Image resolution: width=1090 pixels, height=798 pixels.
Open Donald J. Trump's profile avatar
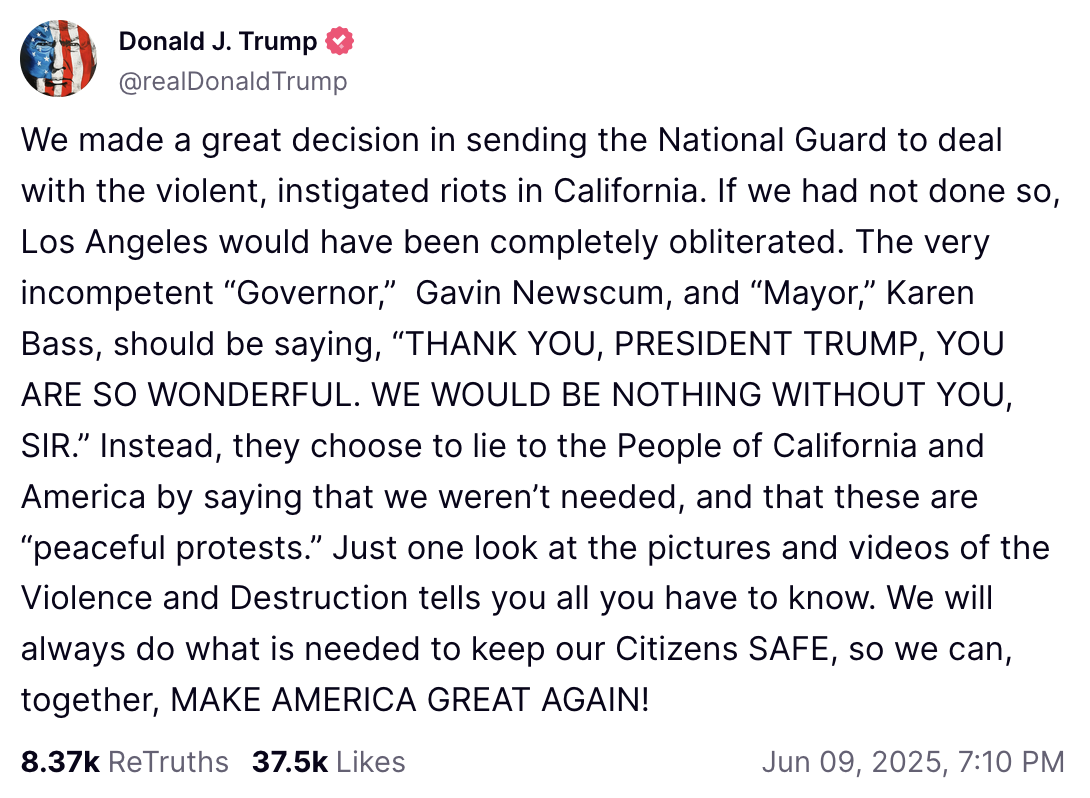tap(58, 58)
